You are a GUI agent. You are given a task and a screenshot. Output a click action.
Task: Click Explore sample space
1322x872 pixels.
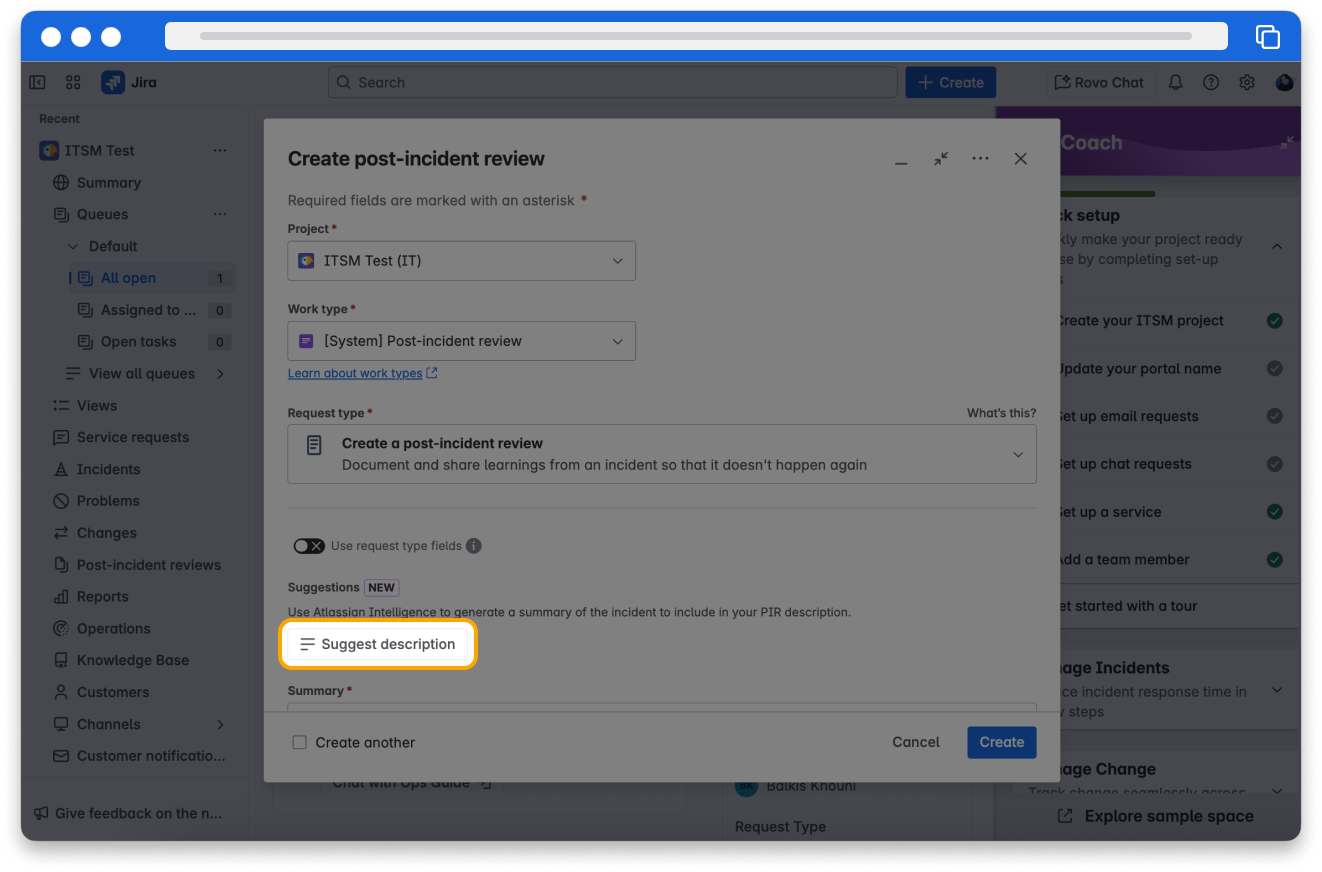coord(1155,816)
